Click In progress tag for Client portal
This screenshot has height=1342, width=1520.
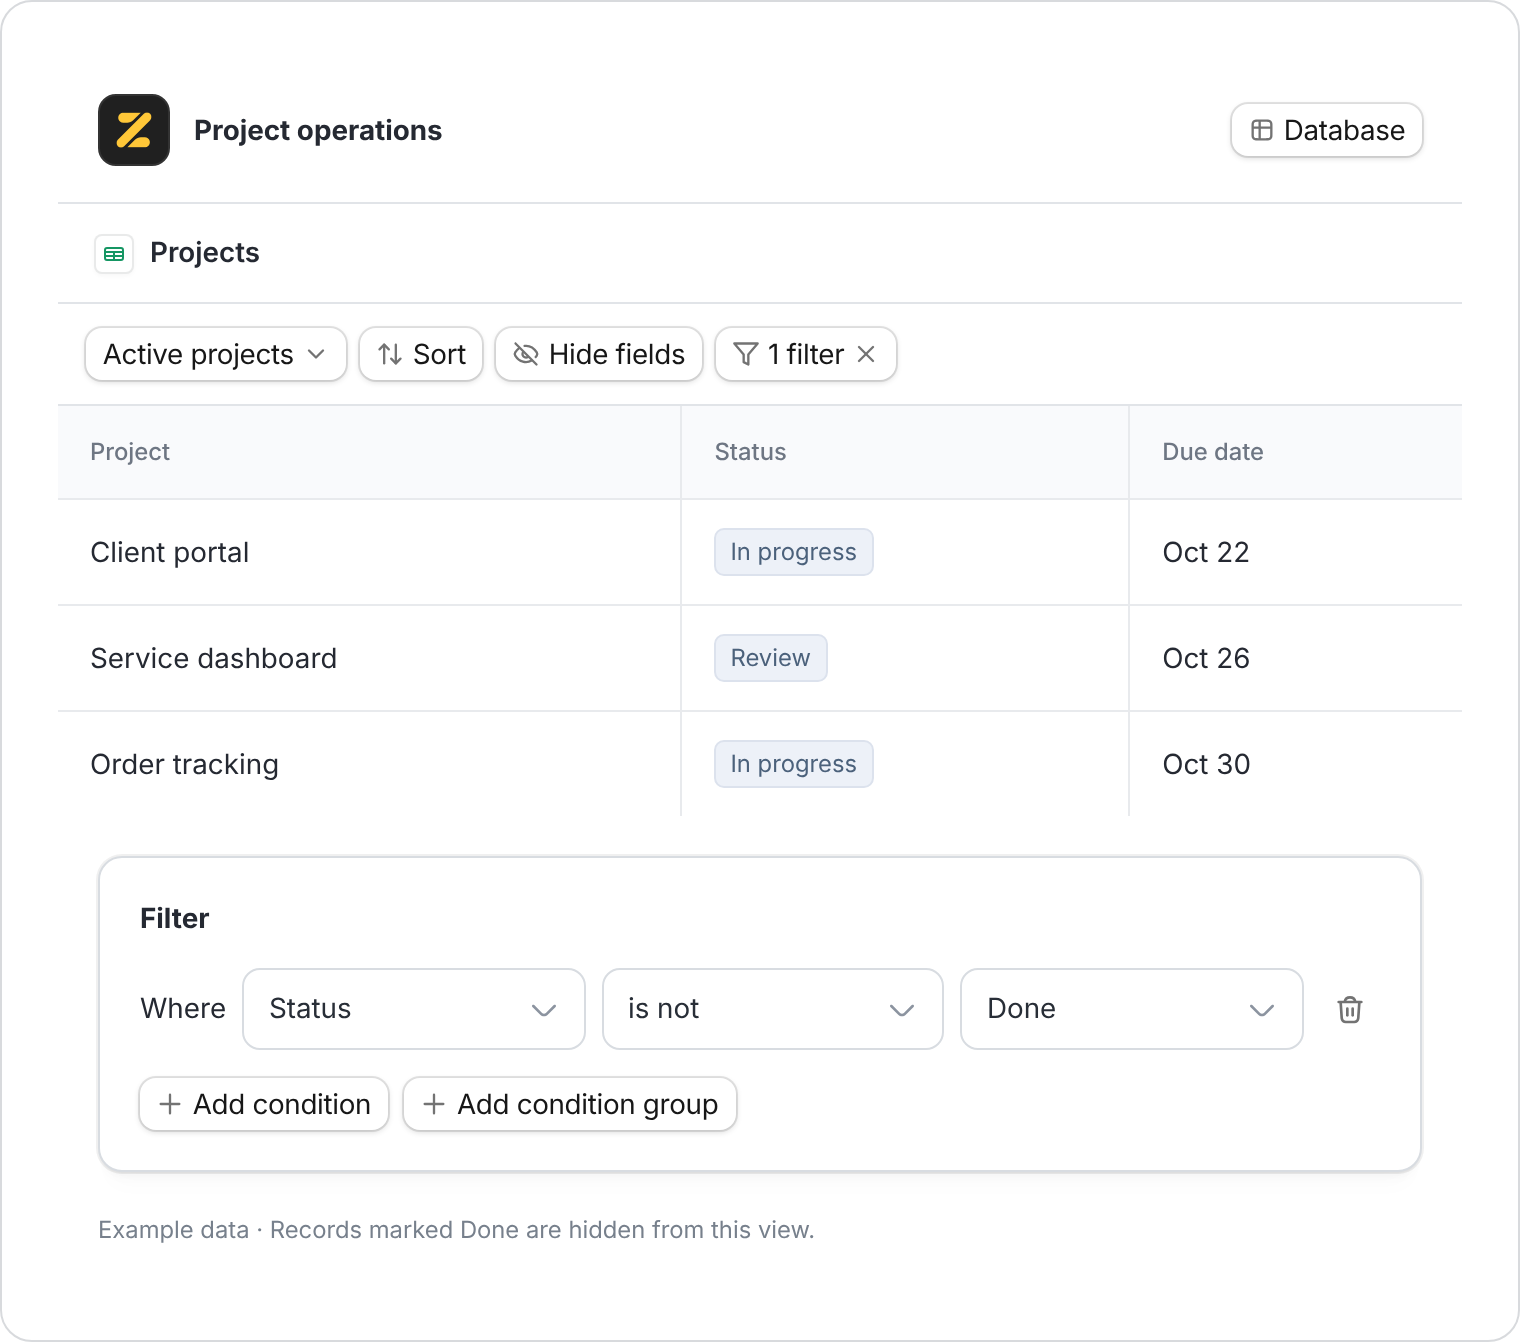(794, 552)
